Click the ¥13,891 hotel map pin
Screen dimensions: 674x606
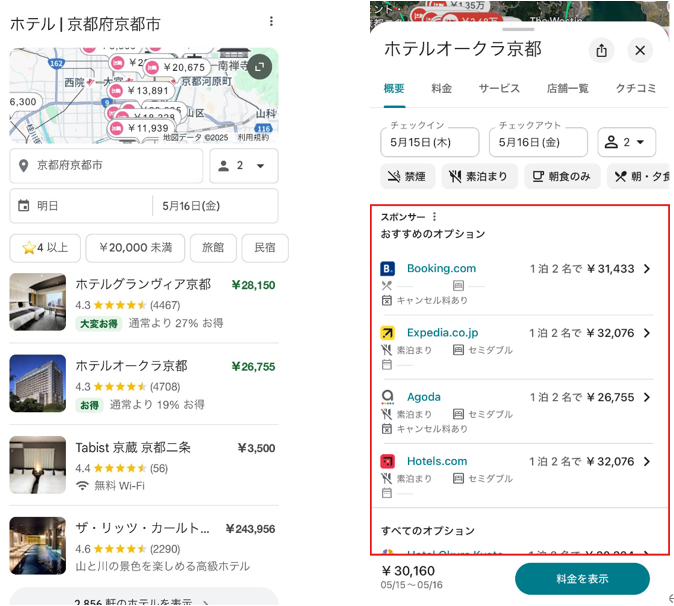coord(141,91)
